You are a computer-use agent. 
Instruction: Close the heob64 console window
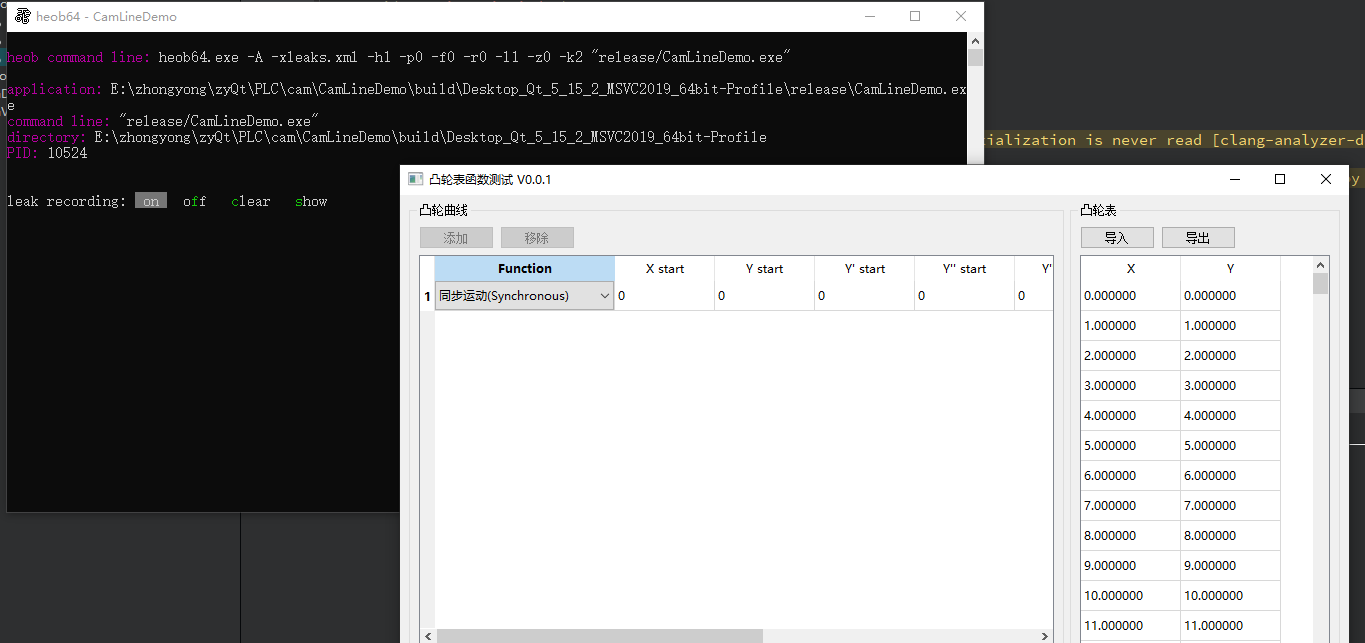pos(961,16)
